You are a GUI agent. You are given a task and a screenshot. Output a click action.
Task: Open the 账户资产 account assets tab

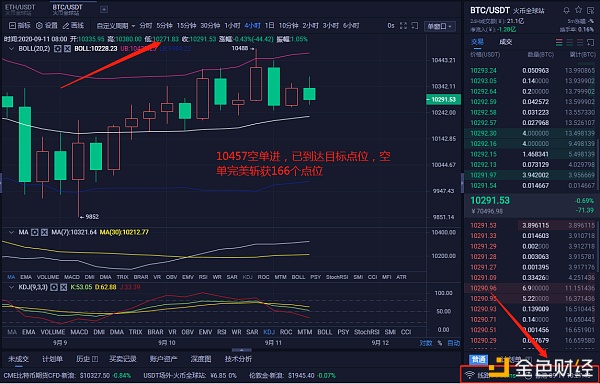coord(163,359)
